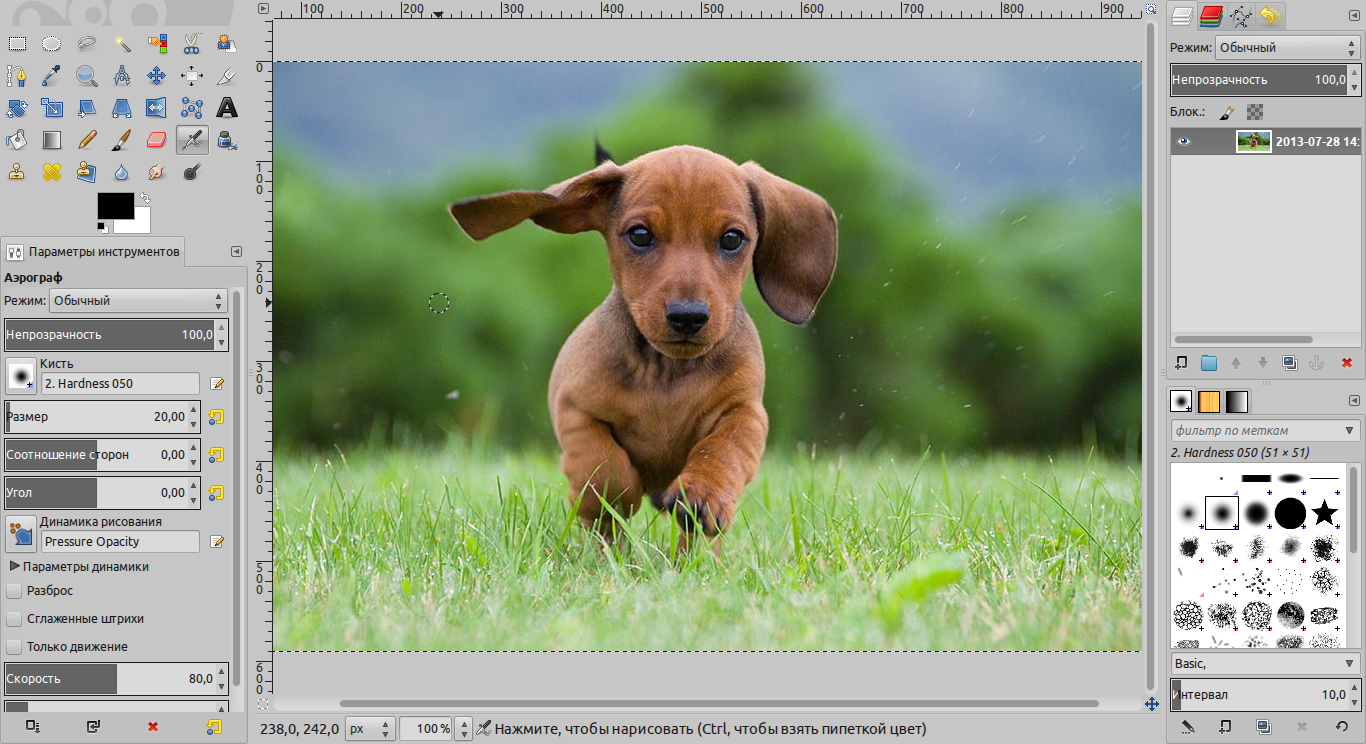Switch to the Layers tab
Image resolution: width=1366 pixels, height=744 pixels.
[1184, 15]
